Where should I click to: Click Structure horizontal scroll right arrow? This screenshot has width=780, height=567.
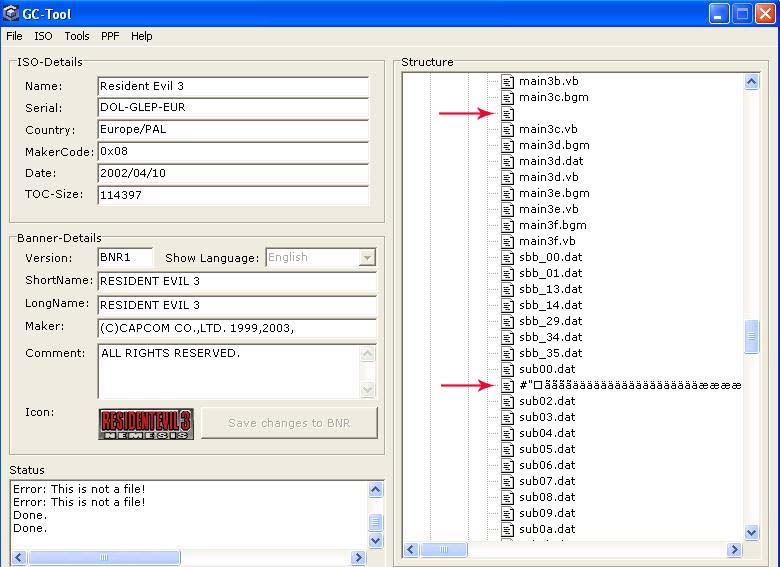coord(734,550)
